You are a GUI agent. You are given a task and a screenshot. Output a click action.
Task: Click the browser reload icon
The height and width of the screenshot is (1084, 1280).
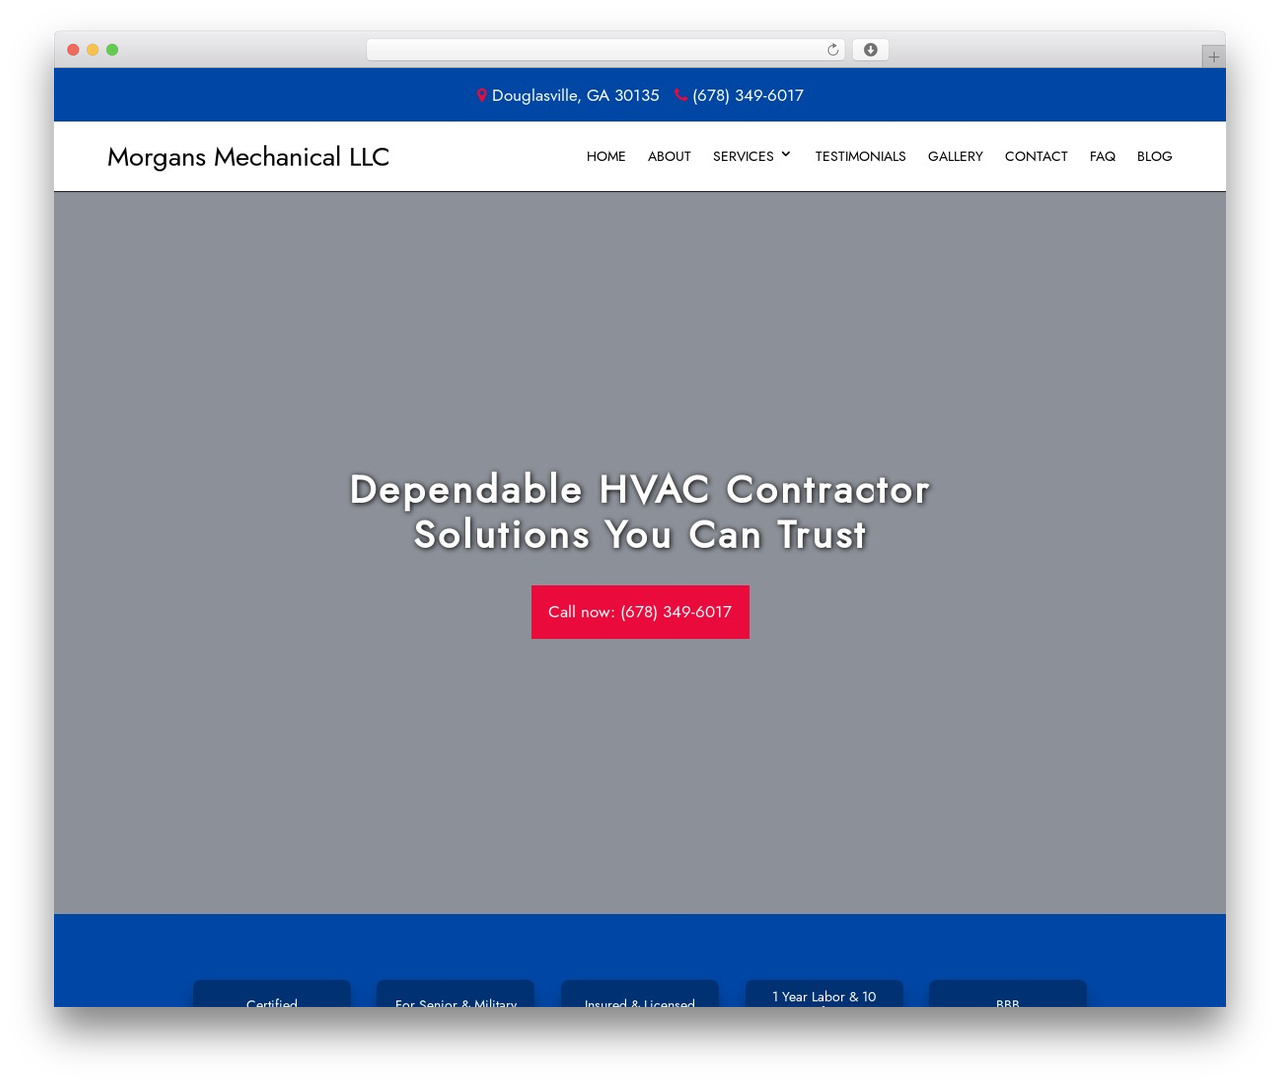point(832,50)
